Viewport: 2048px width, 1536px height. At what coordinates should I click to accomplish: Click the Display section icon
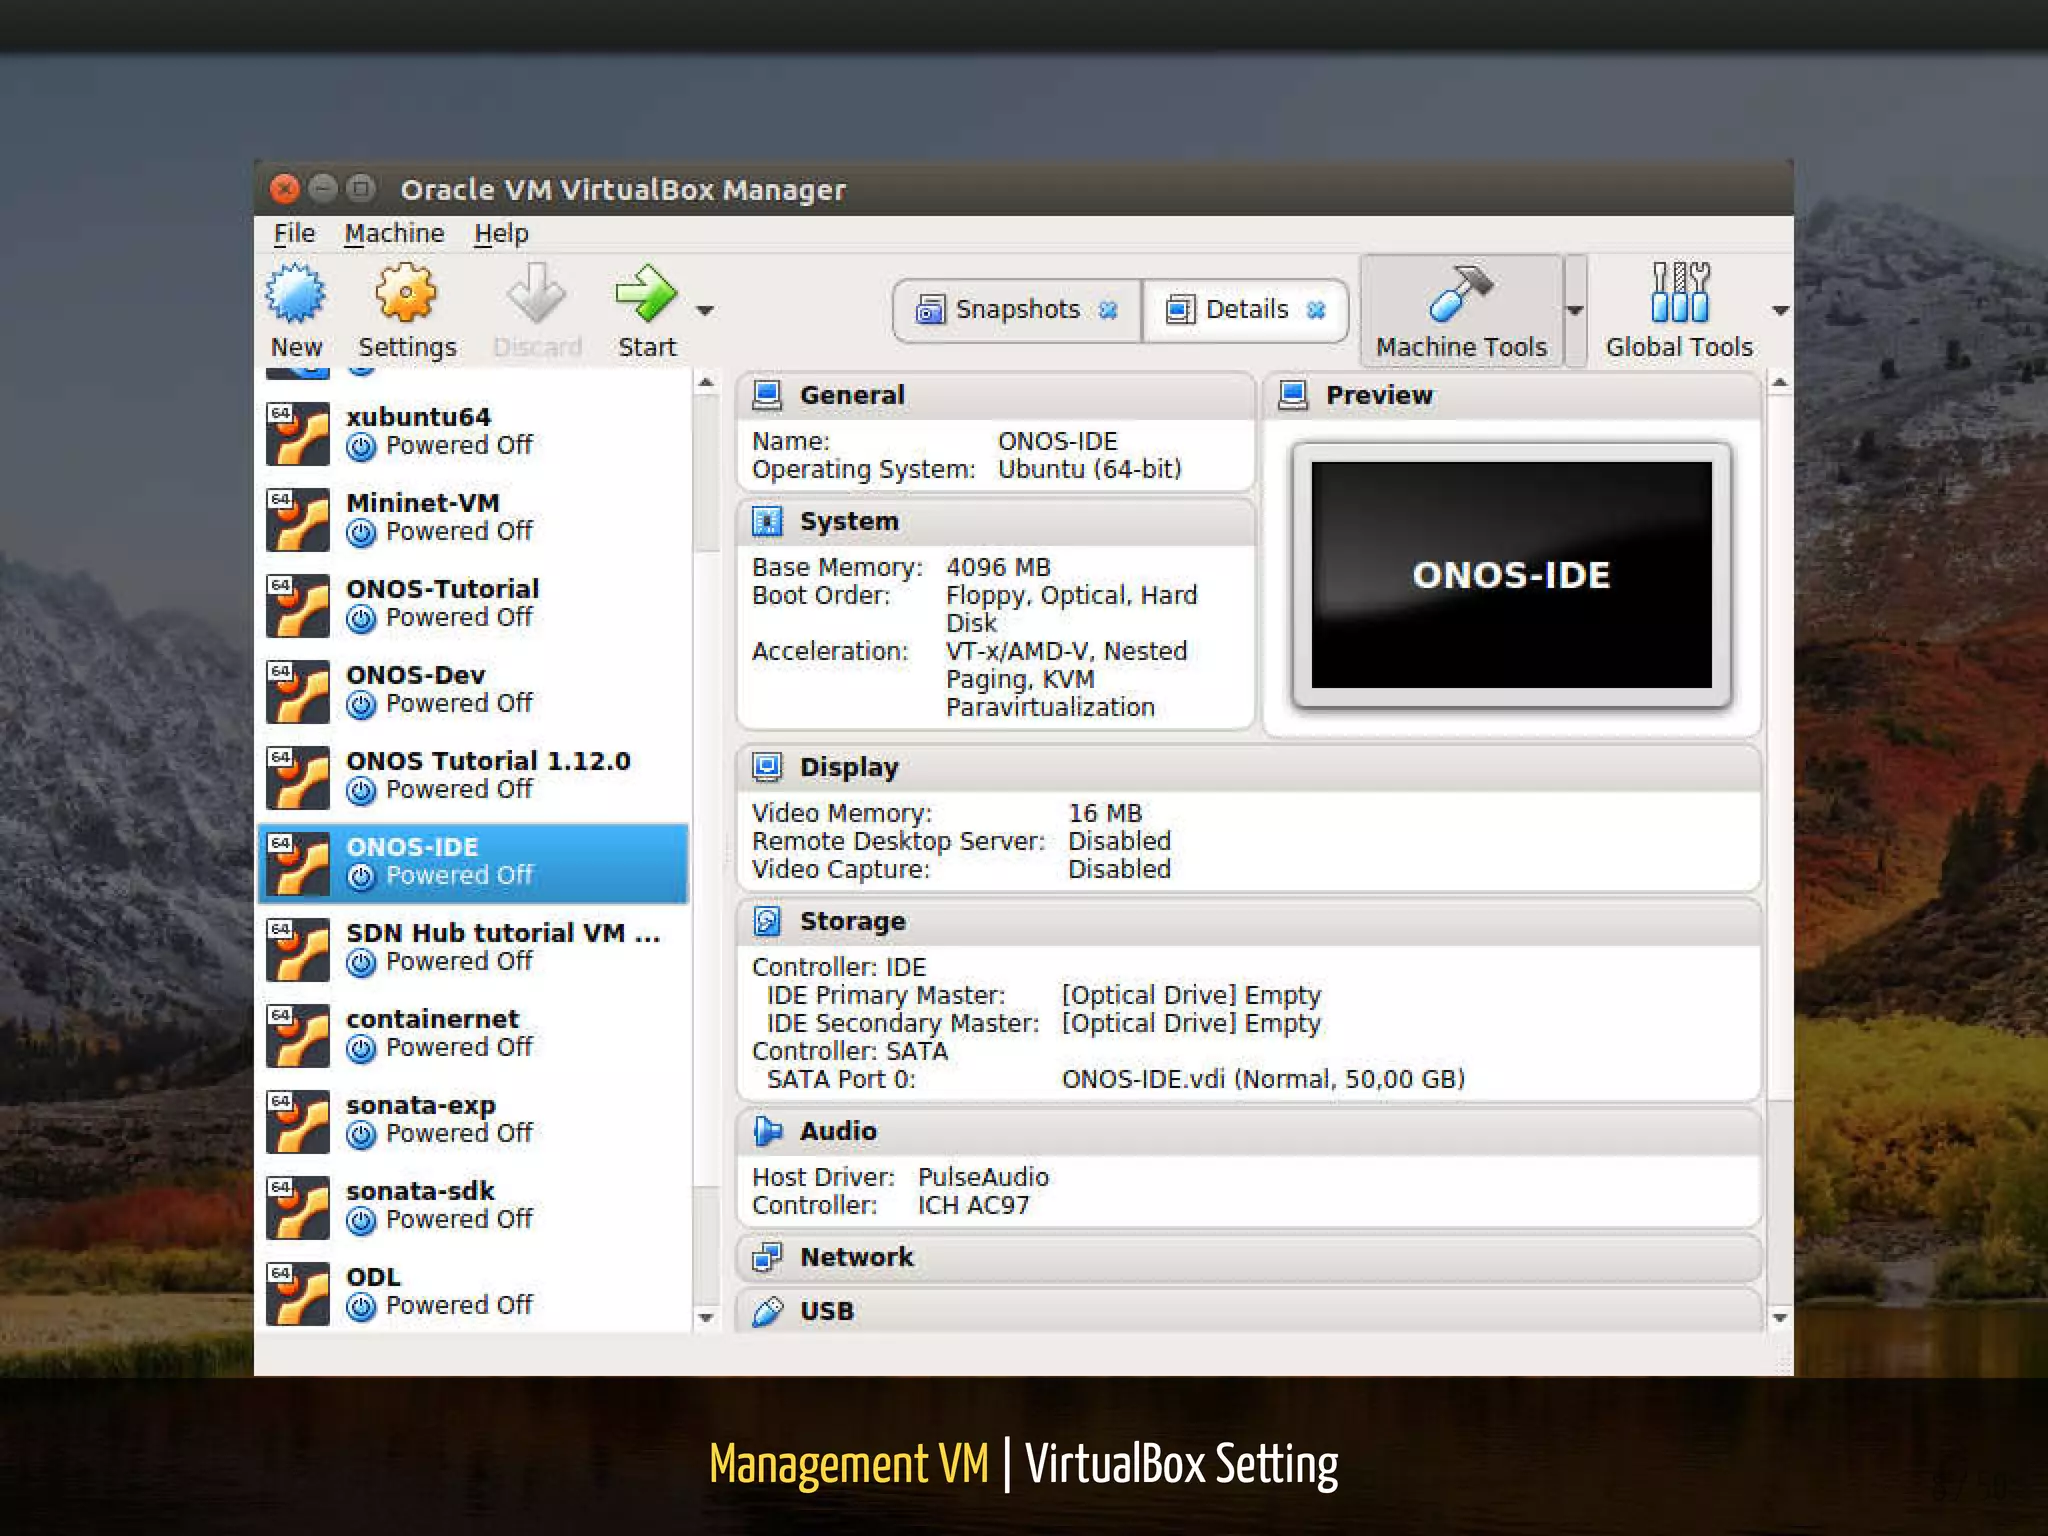767,768
